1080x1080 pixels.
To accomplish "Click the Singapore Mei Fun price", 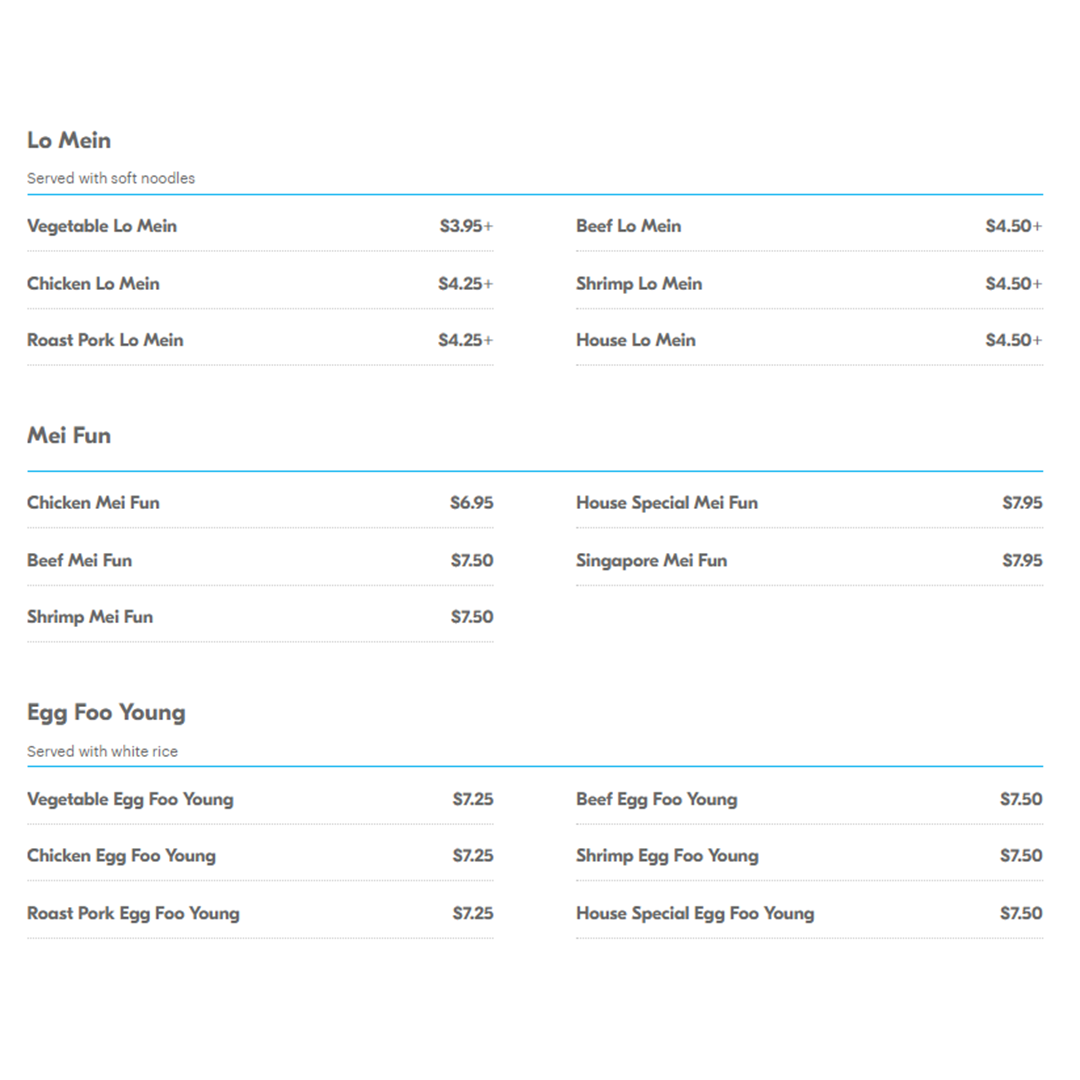I will point(1022,561).
